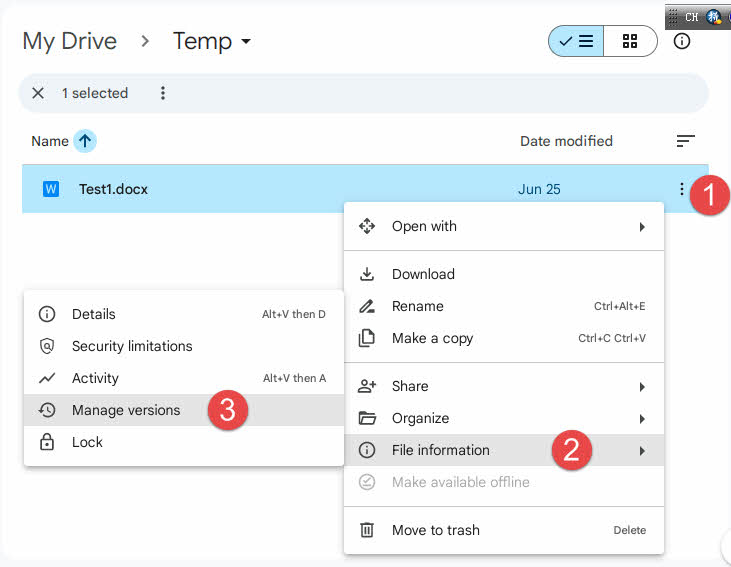The image size is (731, 567).
Task: Open the Share submenu entry
Action: pyautogui.click(x=504, y=386)
